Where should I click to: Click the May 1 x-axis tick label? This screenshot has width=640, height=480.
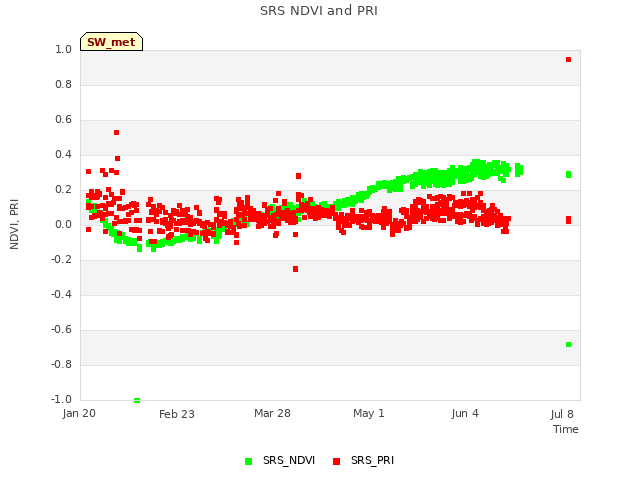tap(369, 413)
